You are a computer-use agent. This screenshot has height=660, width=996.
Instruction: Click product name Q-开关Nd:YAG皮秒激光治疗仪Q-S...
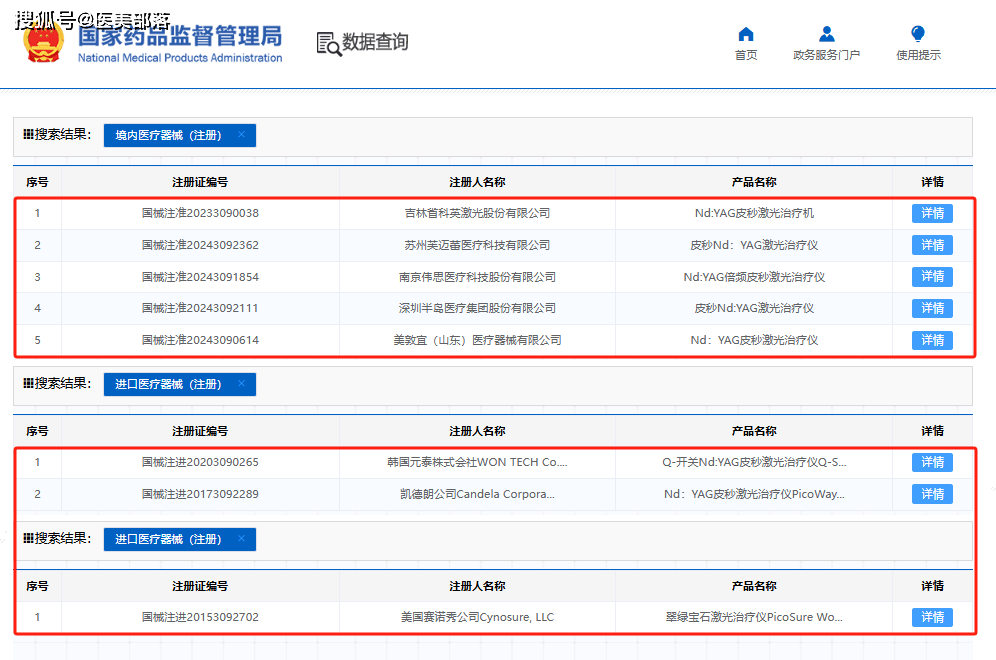click(x=754, y=462)
